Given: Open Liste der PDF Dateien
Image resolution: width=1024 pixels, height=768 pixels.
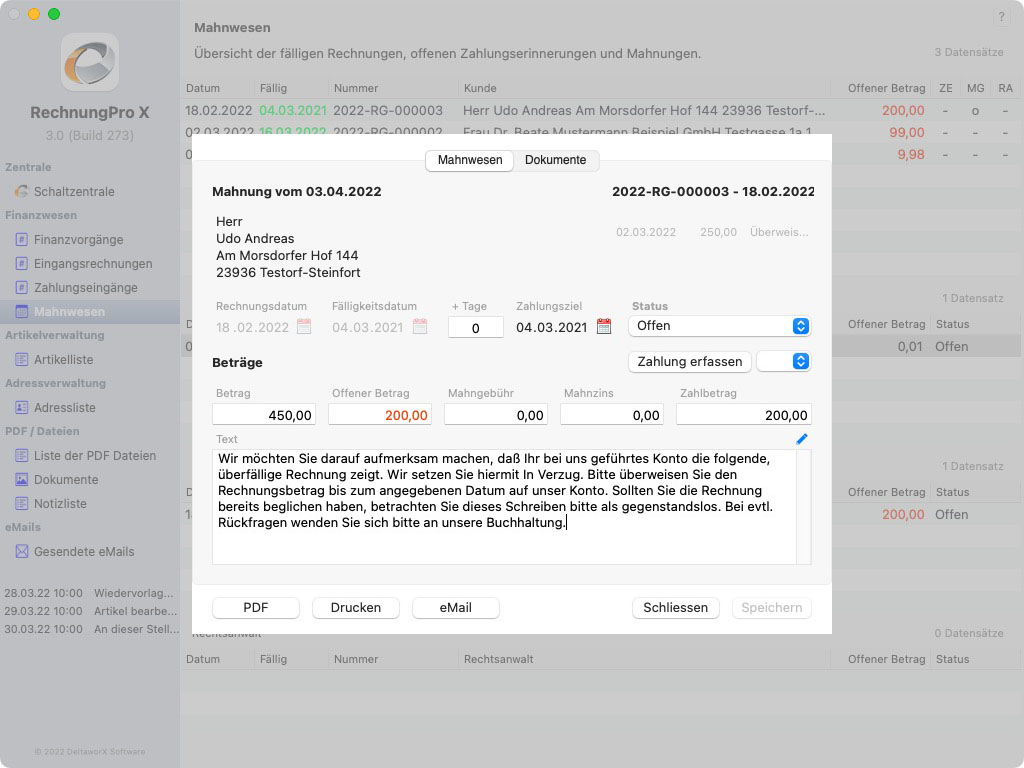Looking at the screenshot, I should click(x=94, y=456).
